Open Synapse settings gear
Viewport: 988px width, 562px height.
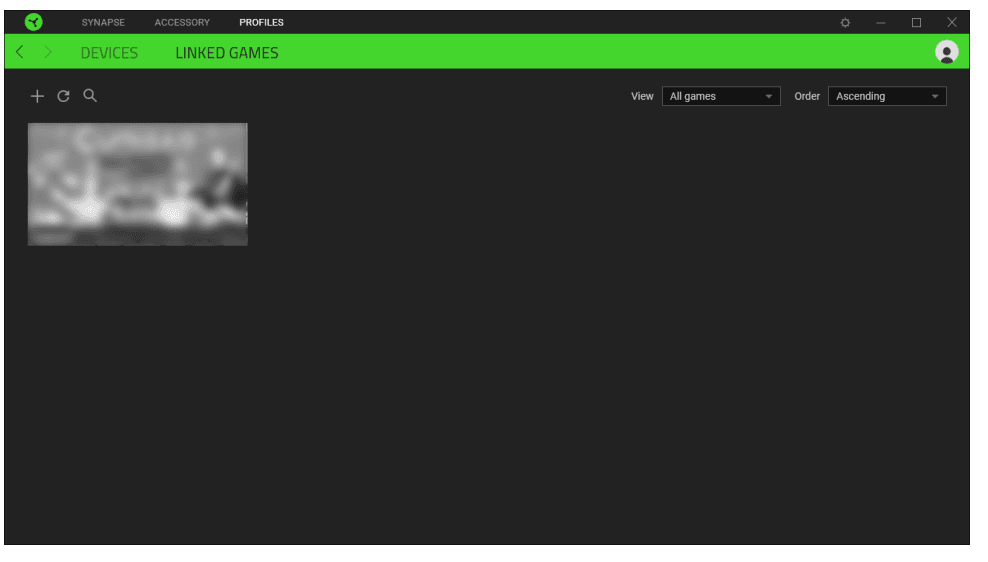click(x=845, y=22)
